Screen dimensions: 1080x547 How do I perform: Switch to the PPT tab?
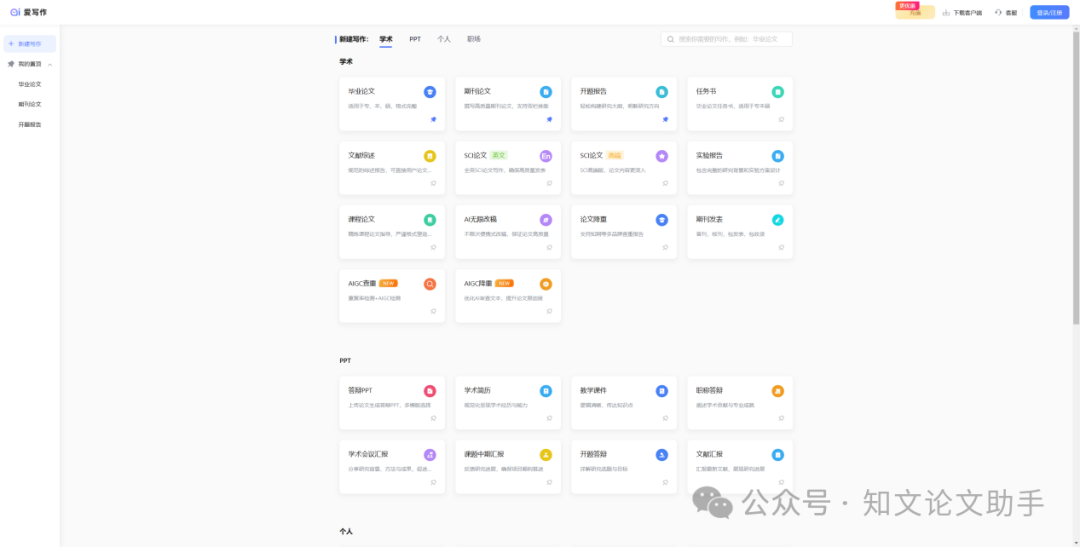pyautogui.click(x=415, y=39)
